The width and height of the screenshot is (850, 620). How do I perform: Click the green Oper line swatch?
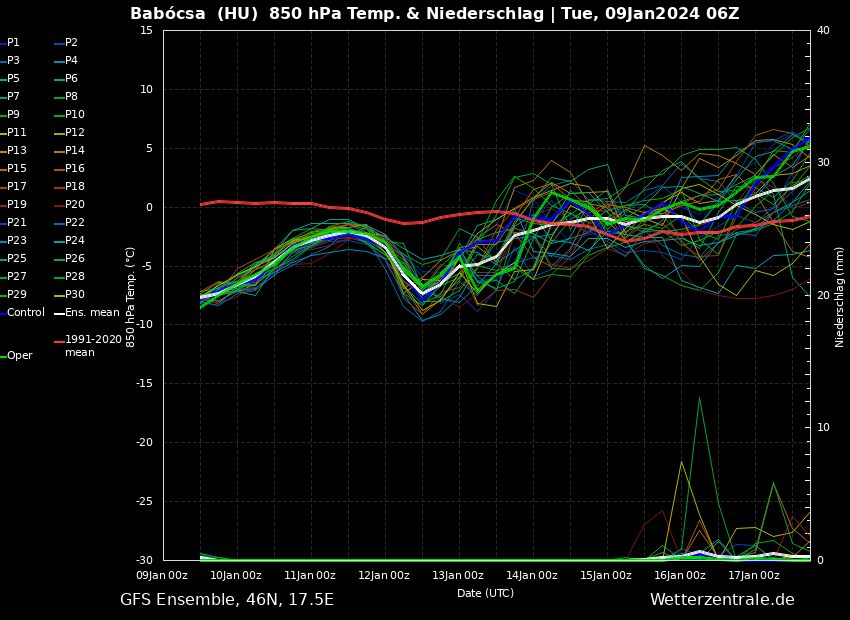point(3,356)
